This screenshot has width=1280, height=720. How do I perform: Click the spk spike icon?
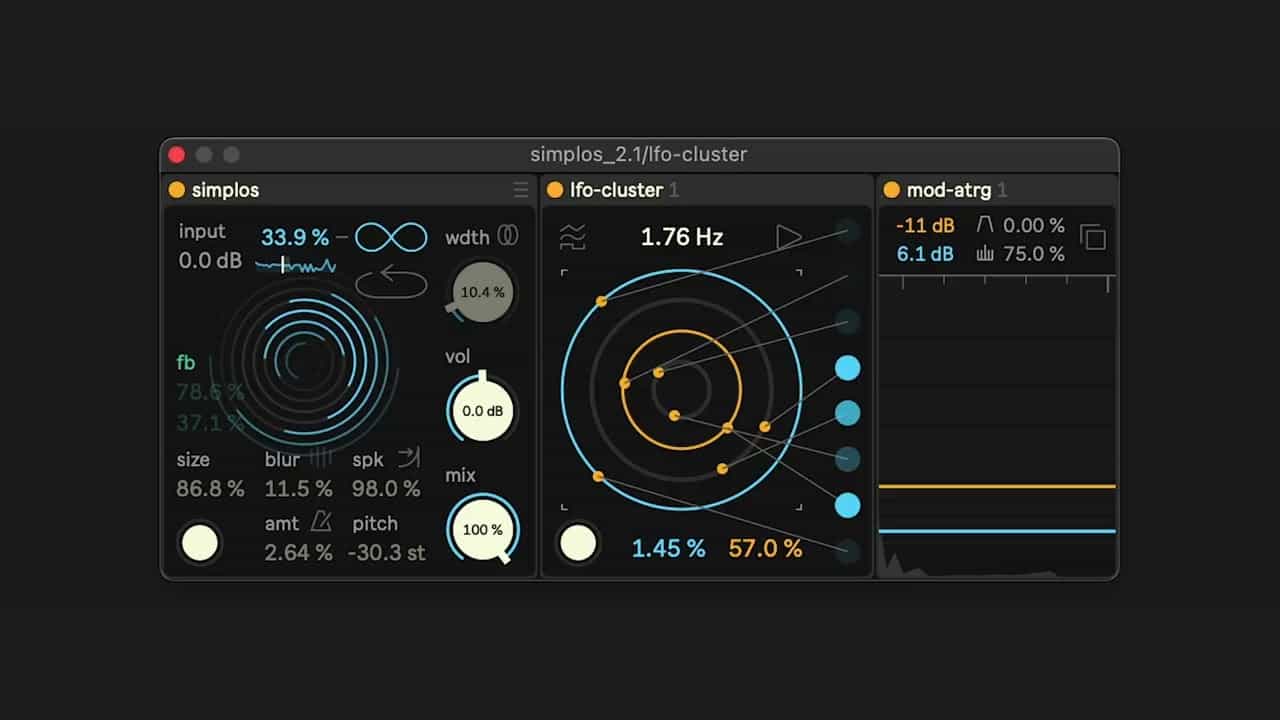pos(409,459)
